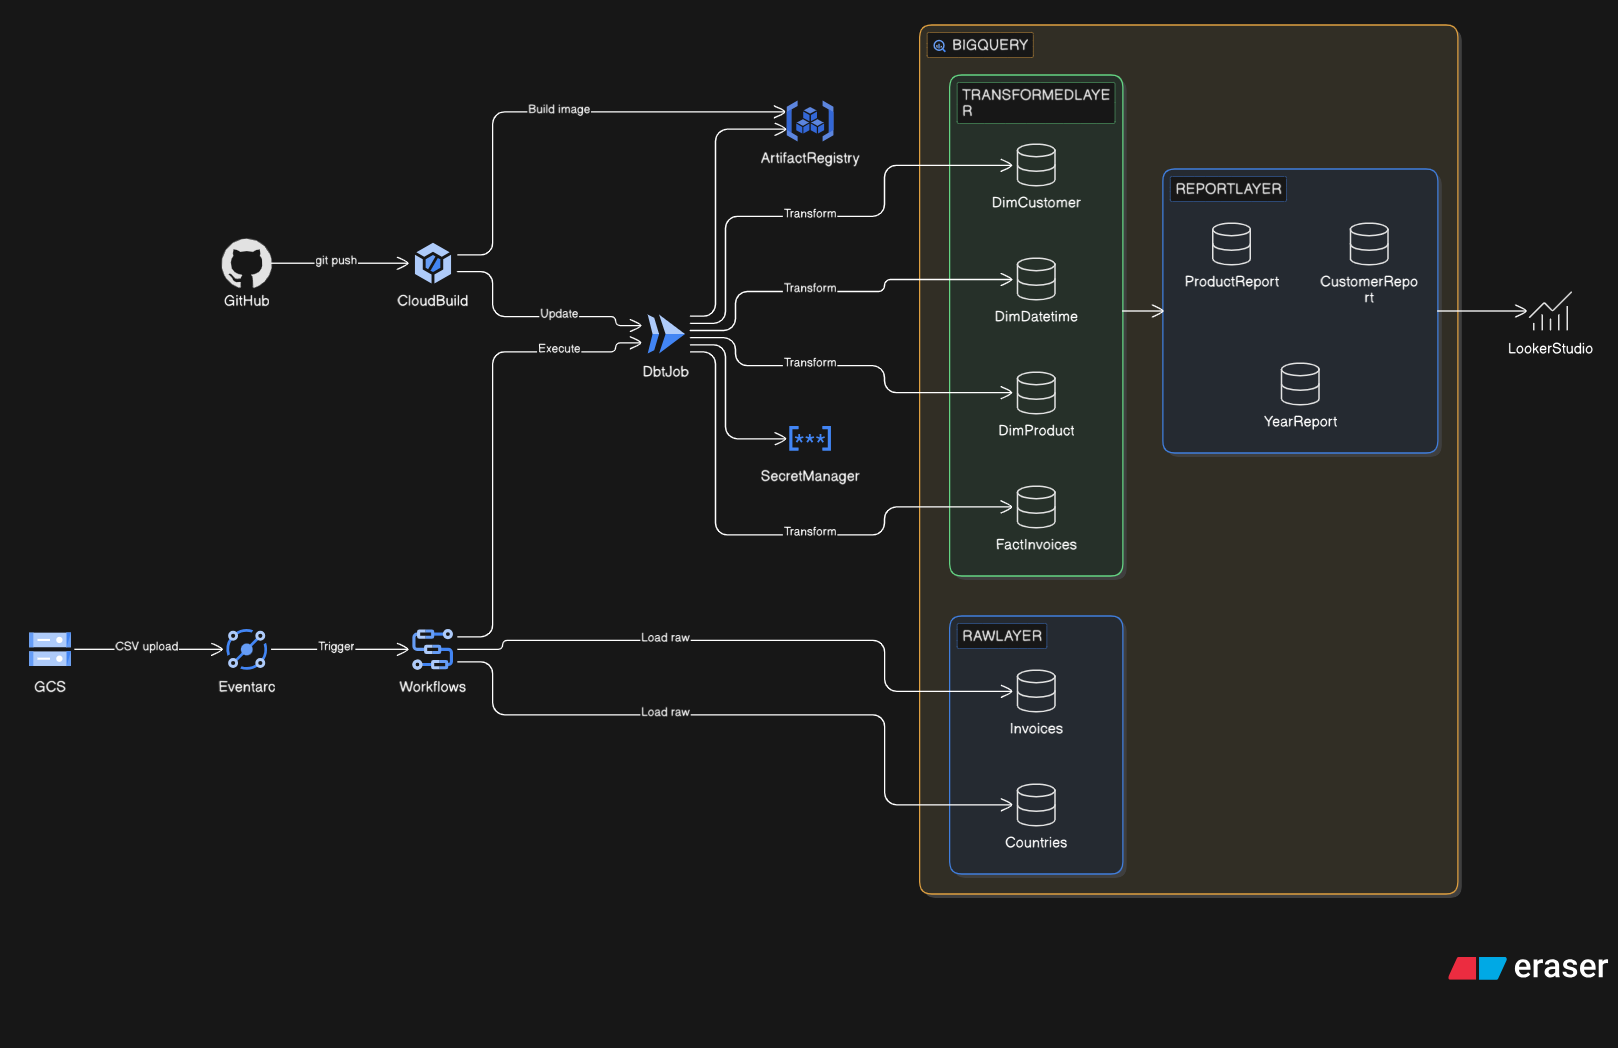This screenshot has height=1048, width=1618.
Task: Click the RAWLAYER label
Action: (1001, 636)
